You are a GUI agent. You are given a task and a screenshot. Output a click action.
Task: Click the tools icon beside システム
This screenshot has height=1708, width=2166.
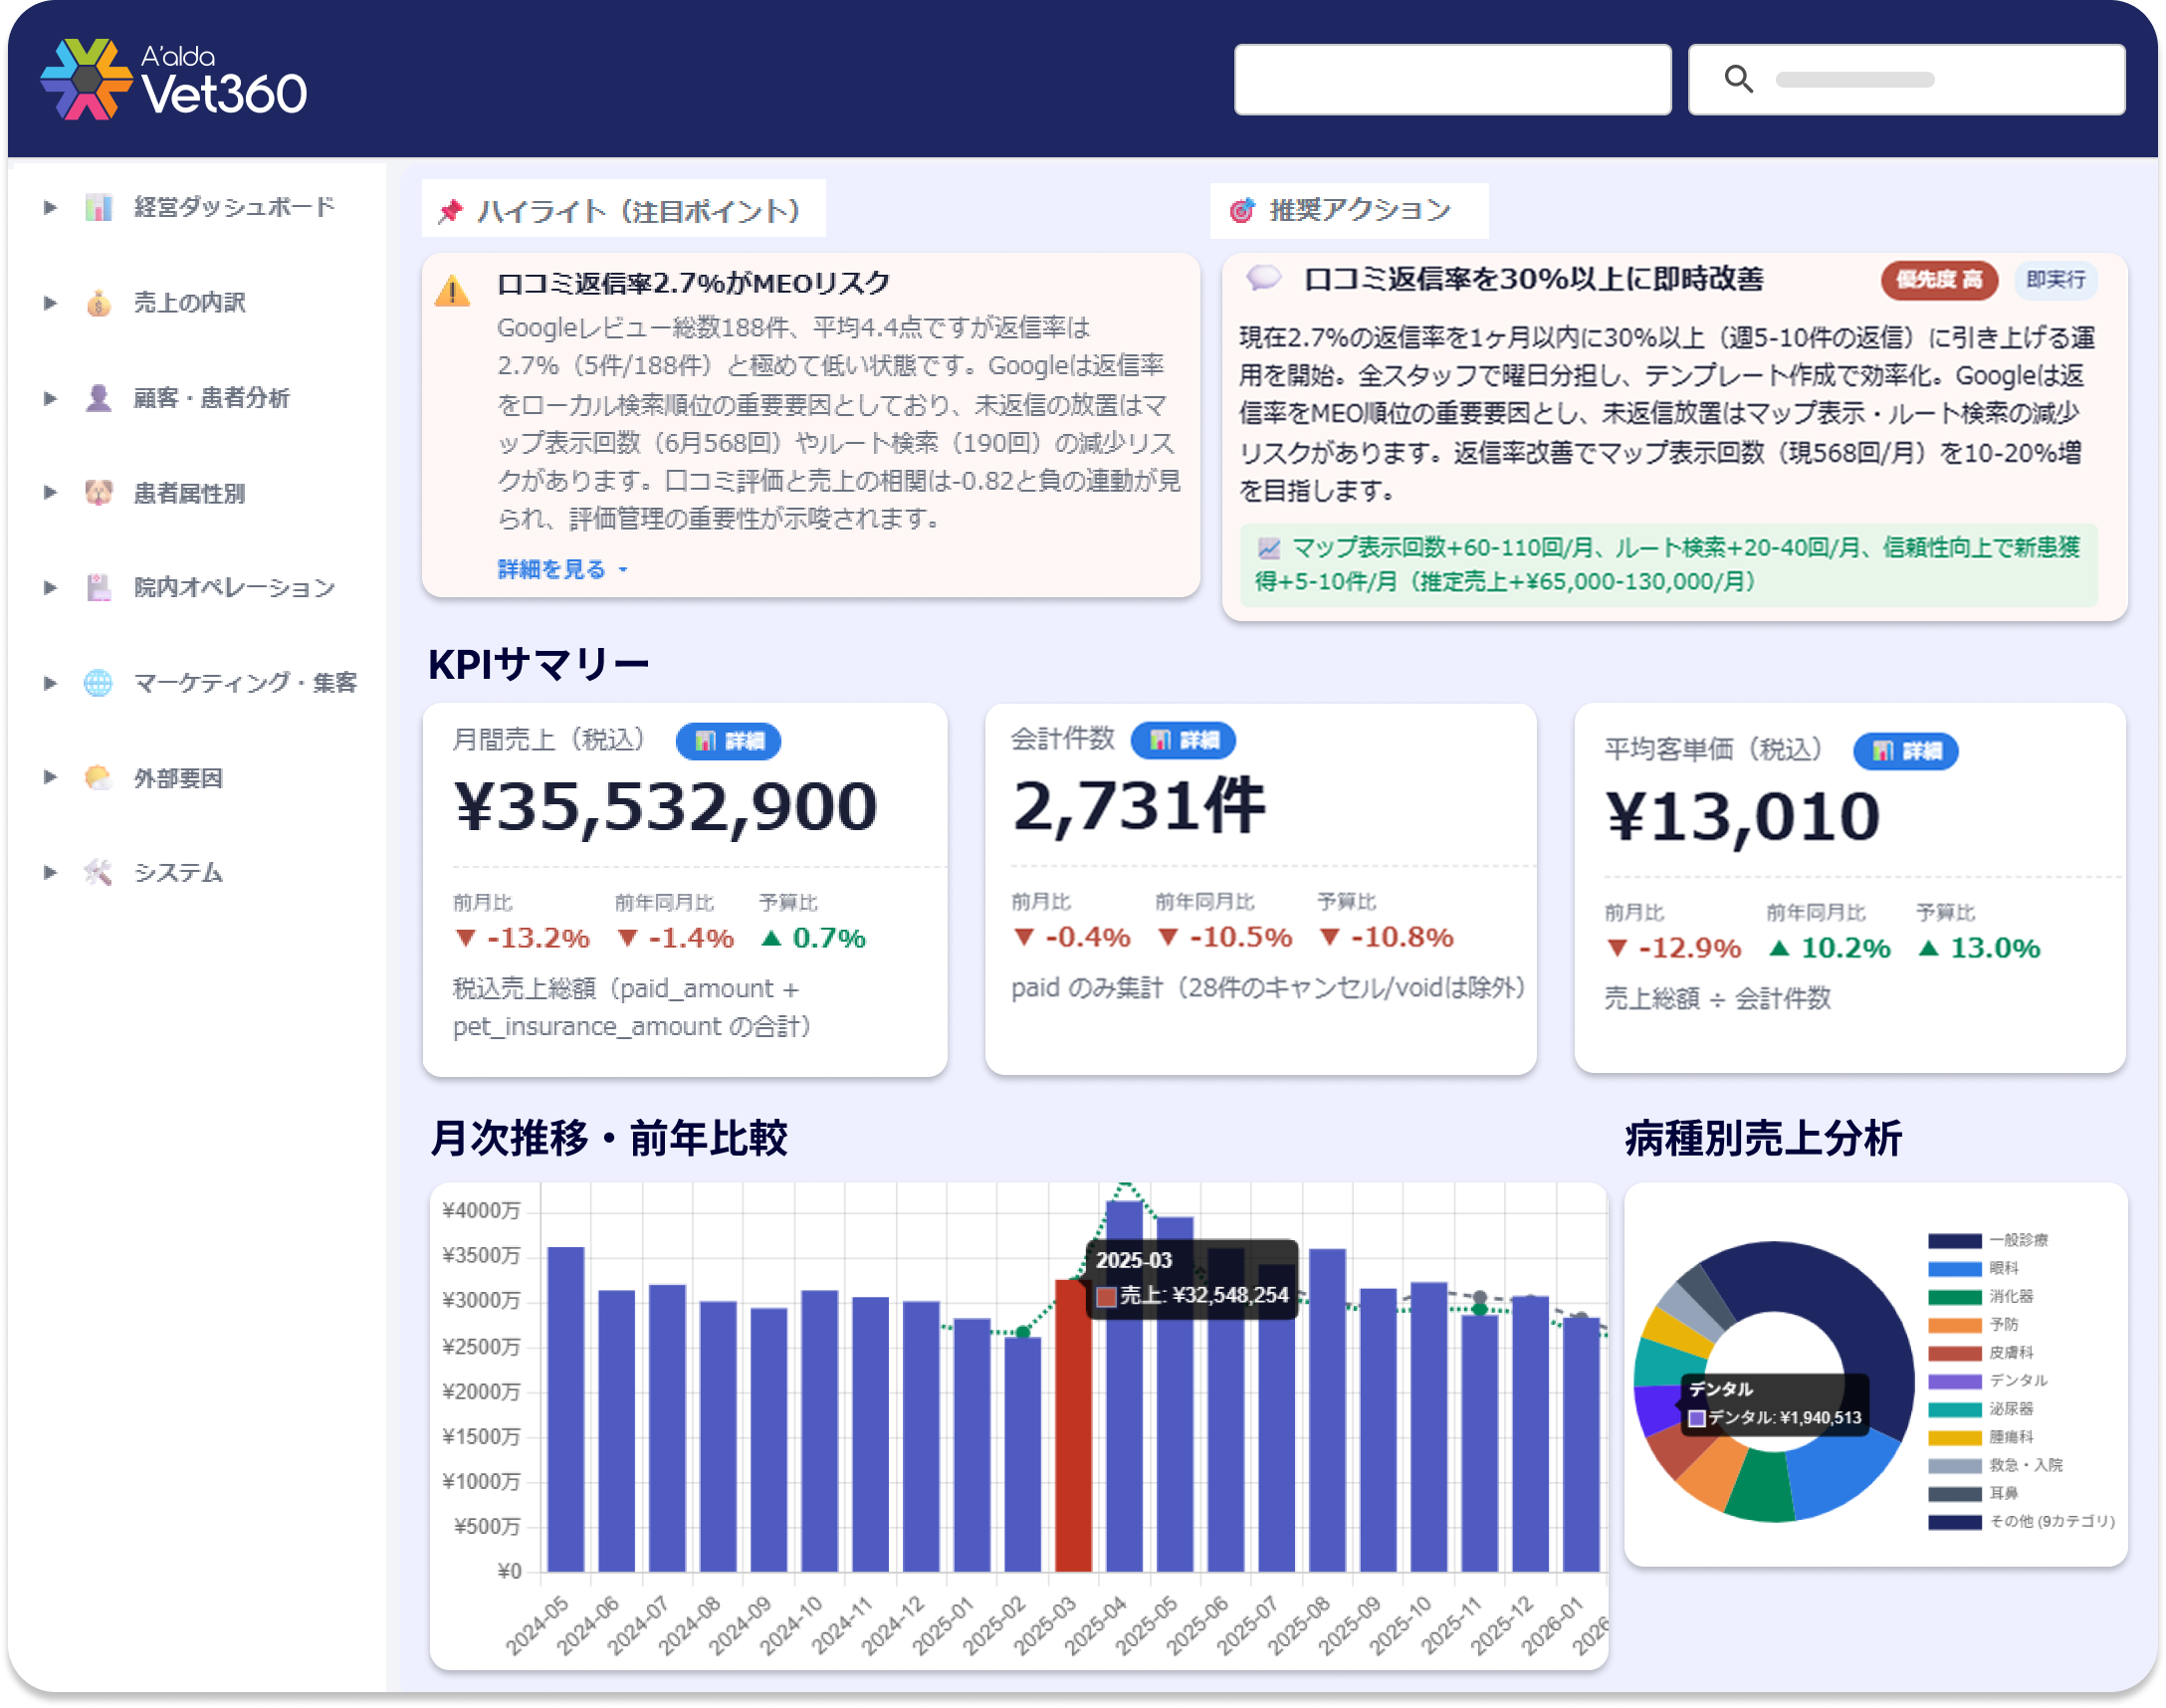tap(98, 873)
